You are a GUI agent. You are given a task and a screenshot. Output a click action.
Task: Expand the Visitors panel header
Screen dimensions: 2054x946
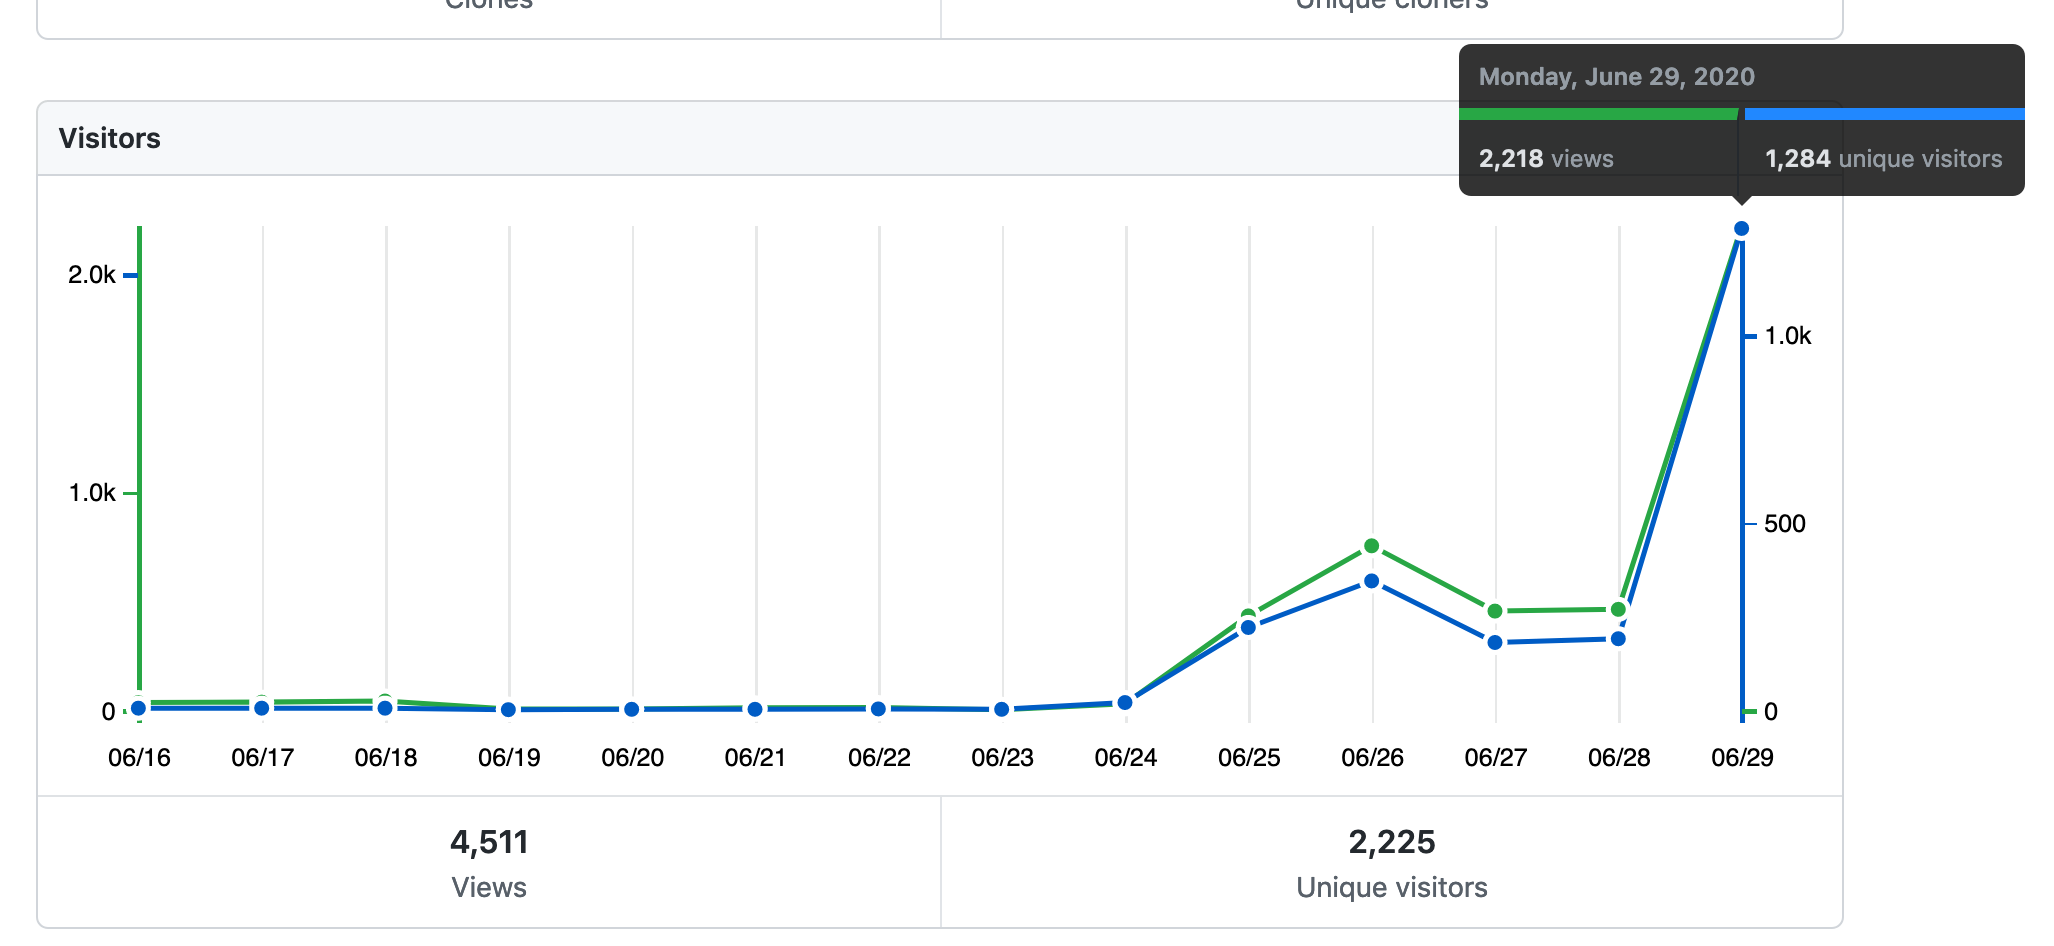(110, 138)
